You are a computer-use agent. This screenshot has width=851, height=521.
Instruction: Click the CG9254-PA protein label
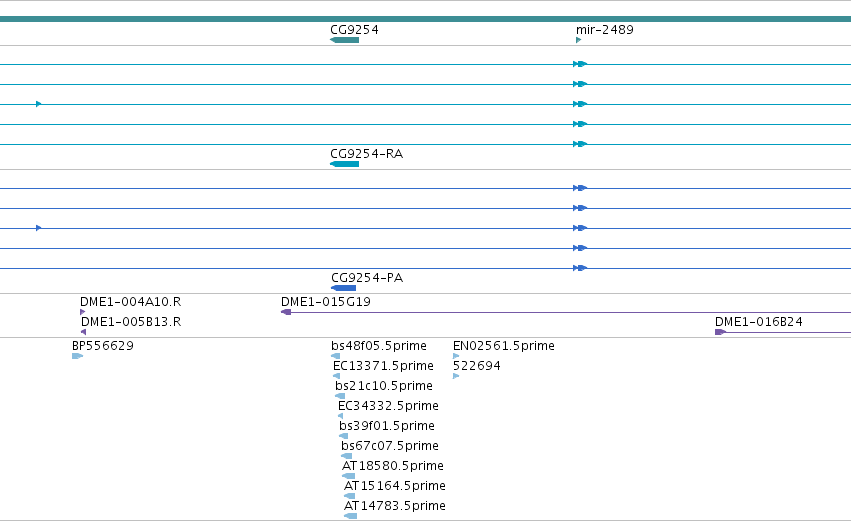coord(367,277)
